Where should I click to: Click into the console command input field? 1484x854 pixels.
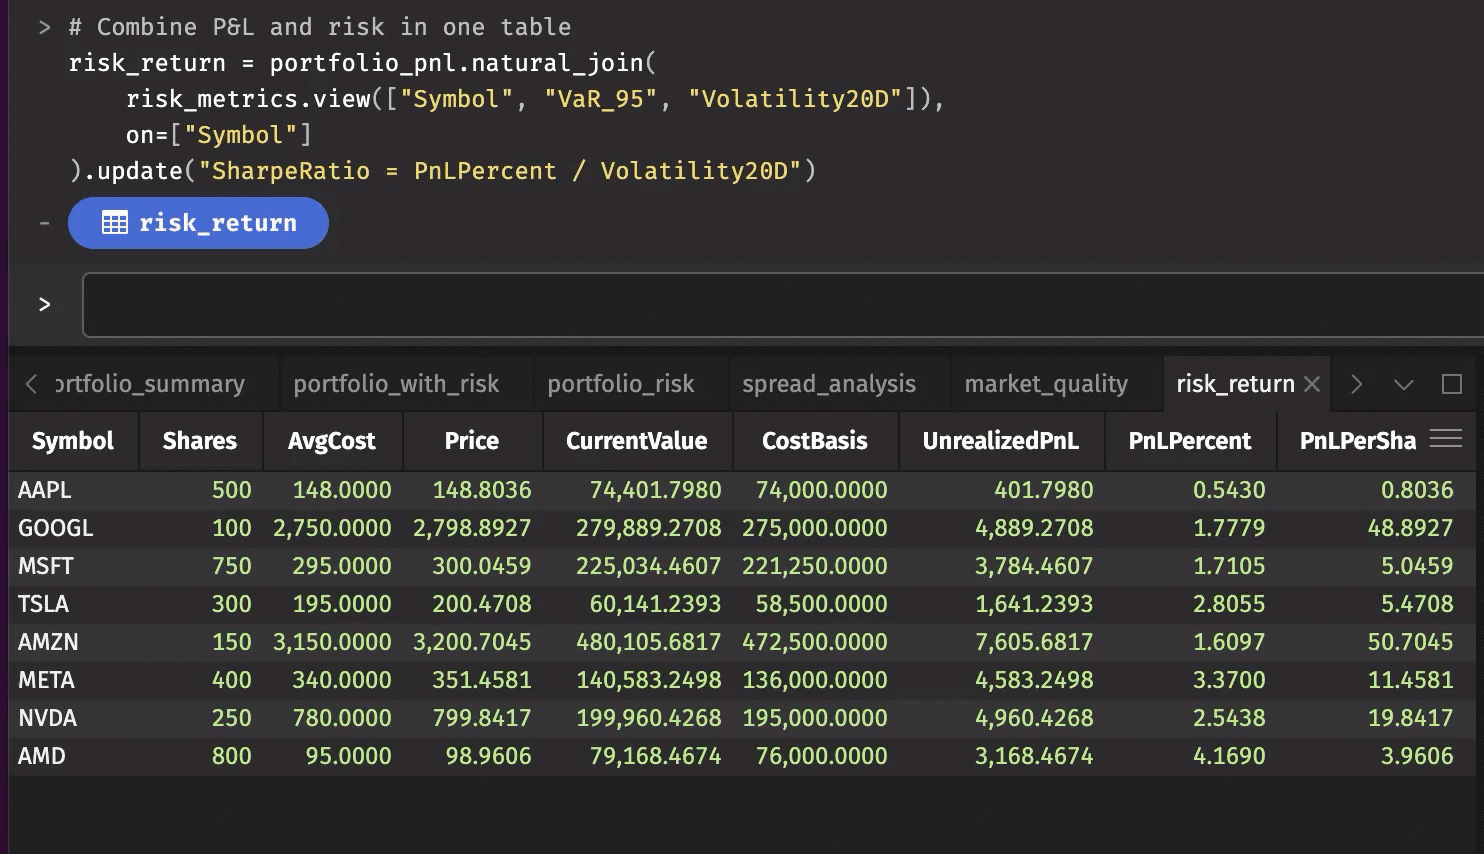(780, 305)
